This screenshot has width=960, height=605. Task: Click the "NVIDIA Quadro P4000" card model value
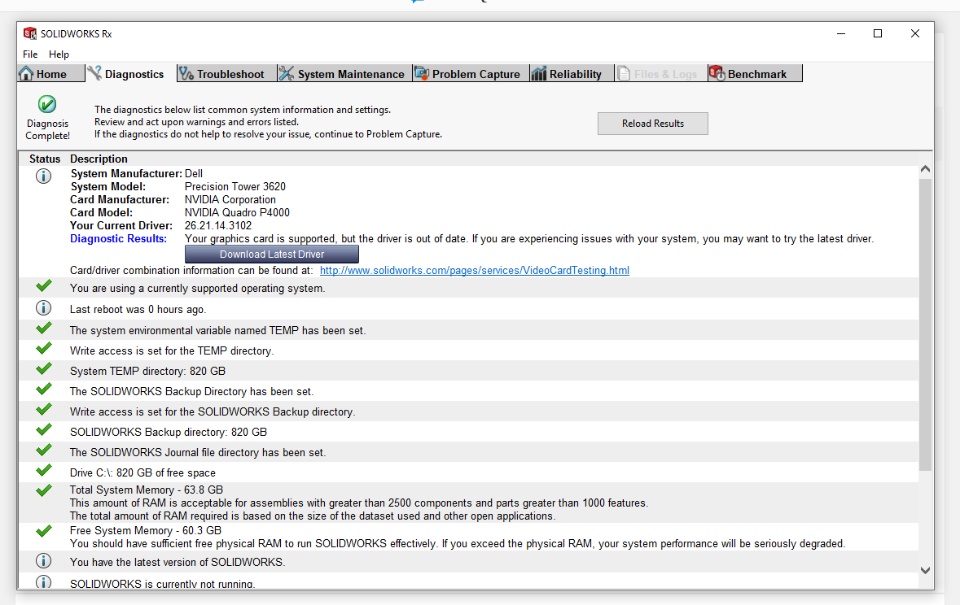click(237, 212)
